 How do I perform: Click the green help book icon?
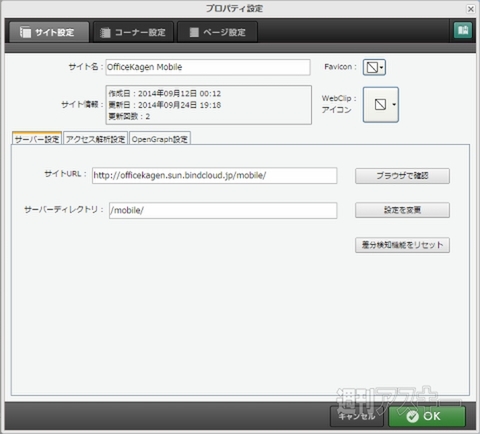click(463, 30)
